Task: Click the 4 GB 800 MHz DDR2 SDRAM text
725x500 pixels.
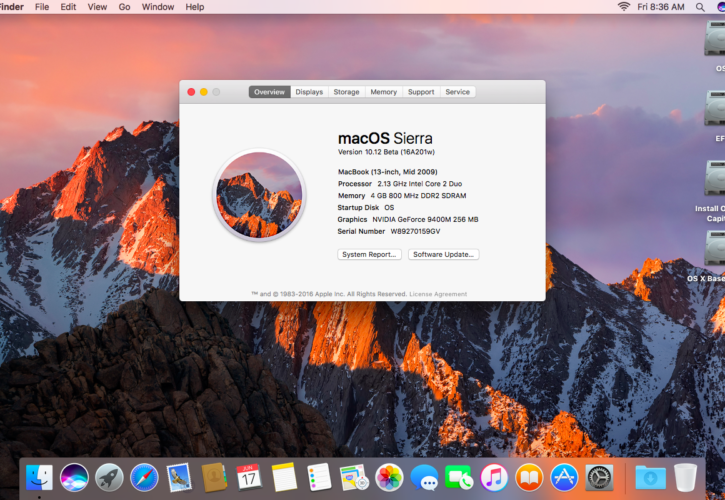Action: point(418,196)
